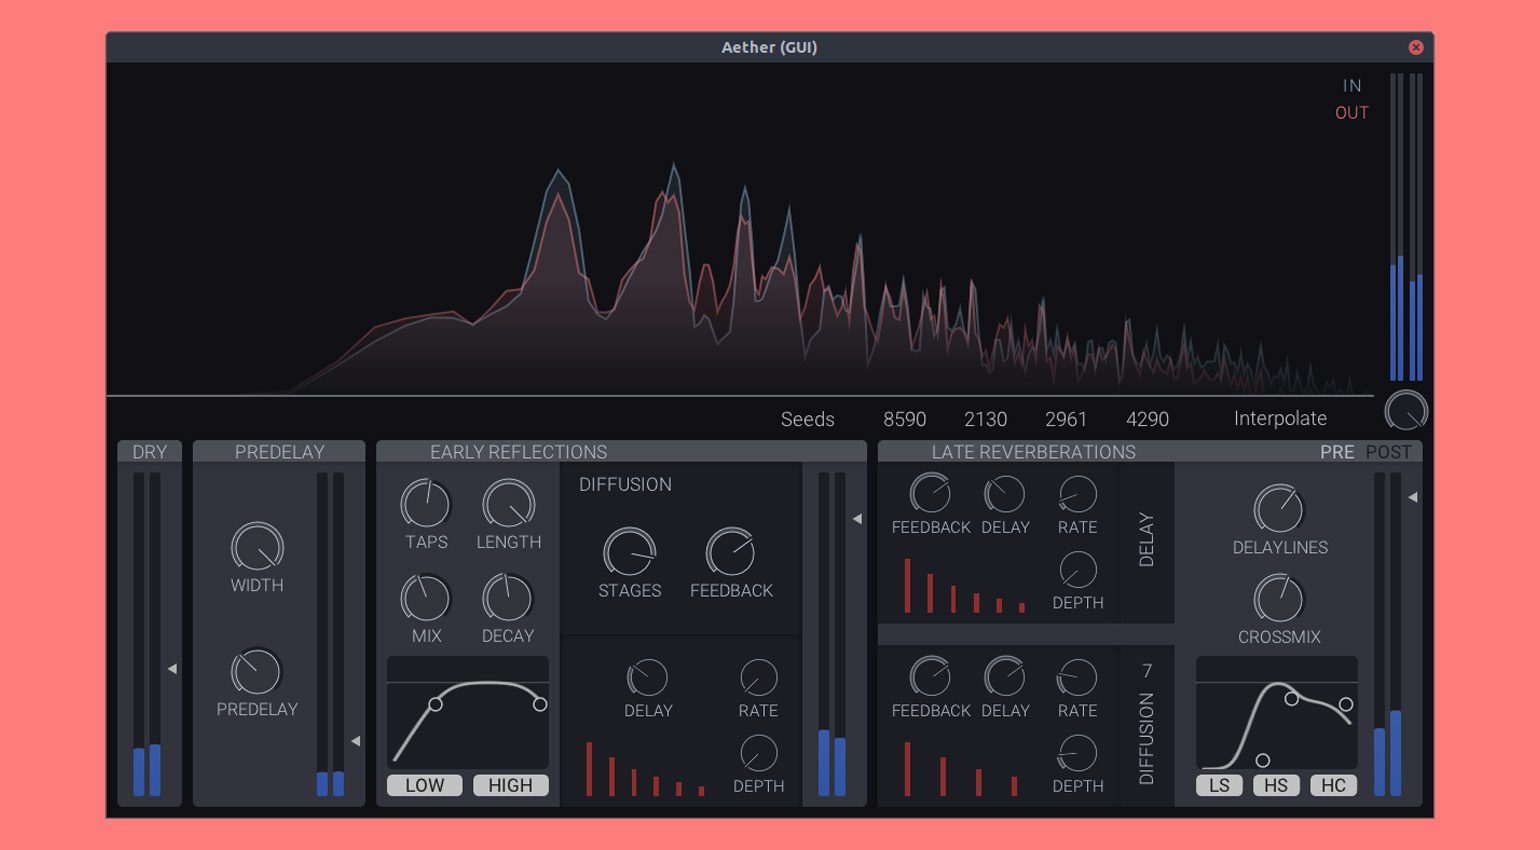Click the Late Reverberations level slider arrow

[x=1413, y=497]
